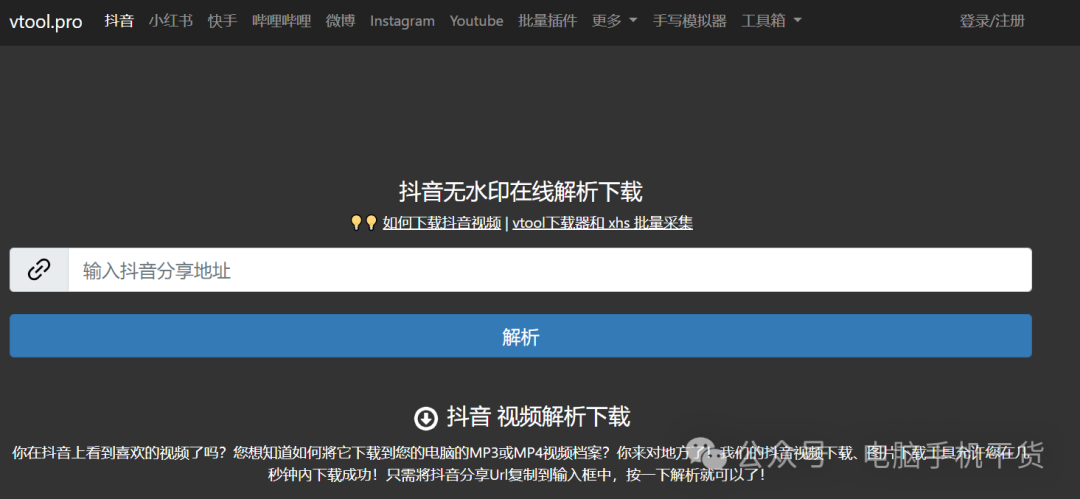Click the download arrow icon by 抖音 视频解析下载
This screenshot has height=499, width=1080.
point(426,418)
